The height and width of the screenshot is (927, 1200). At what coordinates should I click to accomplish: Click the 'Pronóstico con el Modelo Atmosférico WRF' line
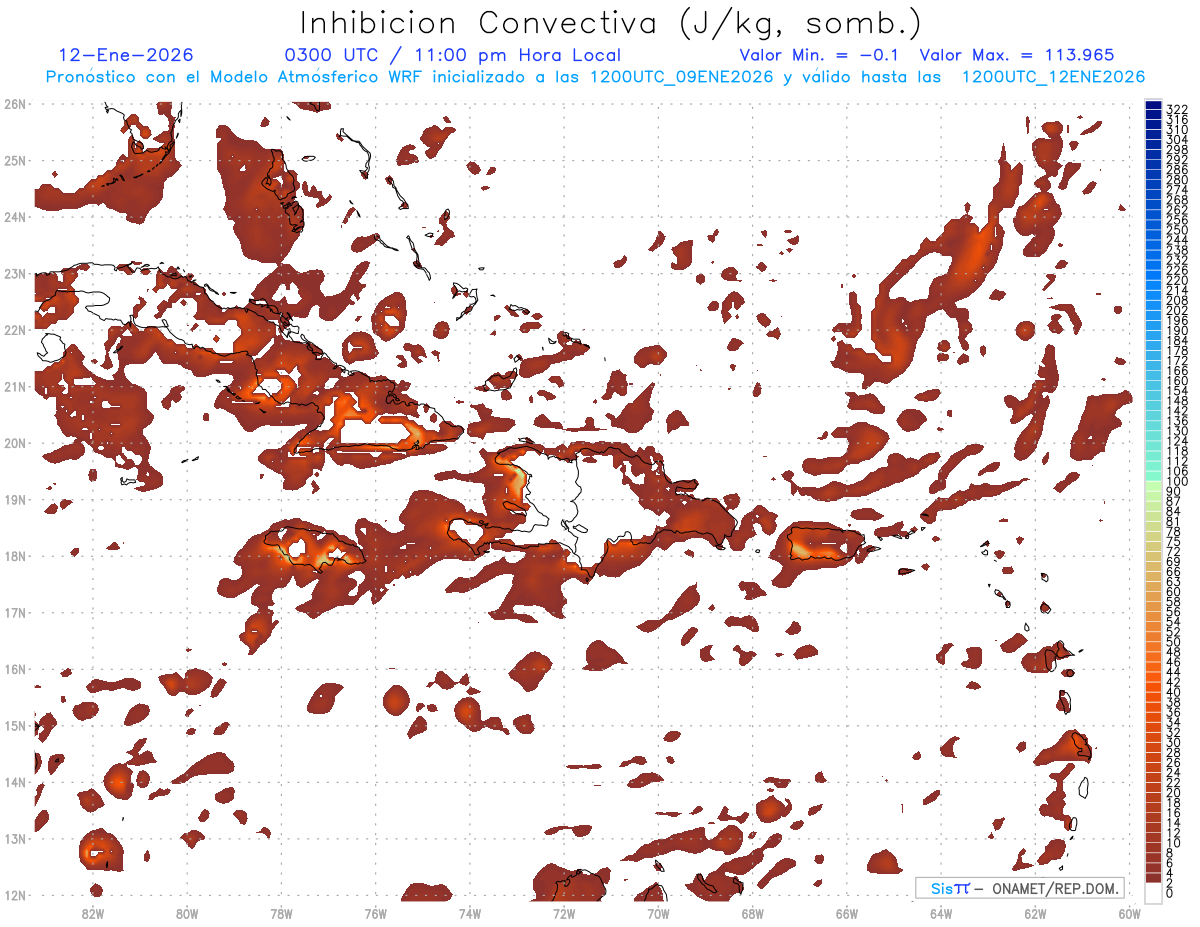click(x=595, y=77)
